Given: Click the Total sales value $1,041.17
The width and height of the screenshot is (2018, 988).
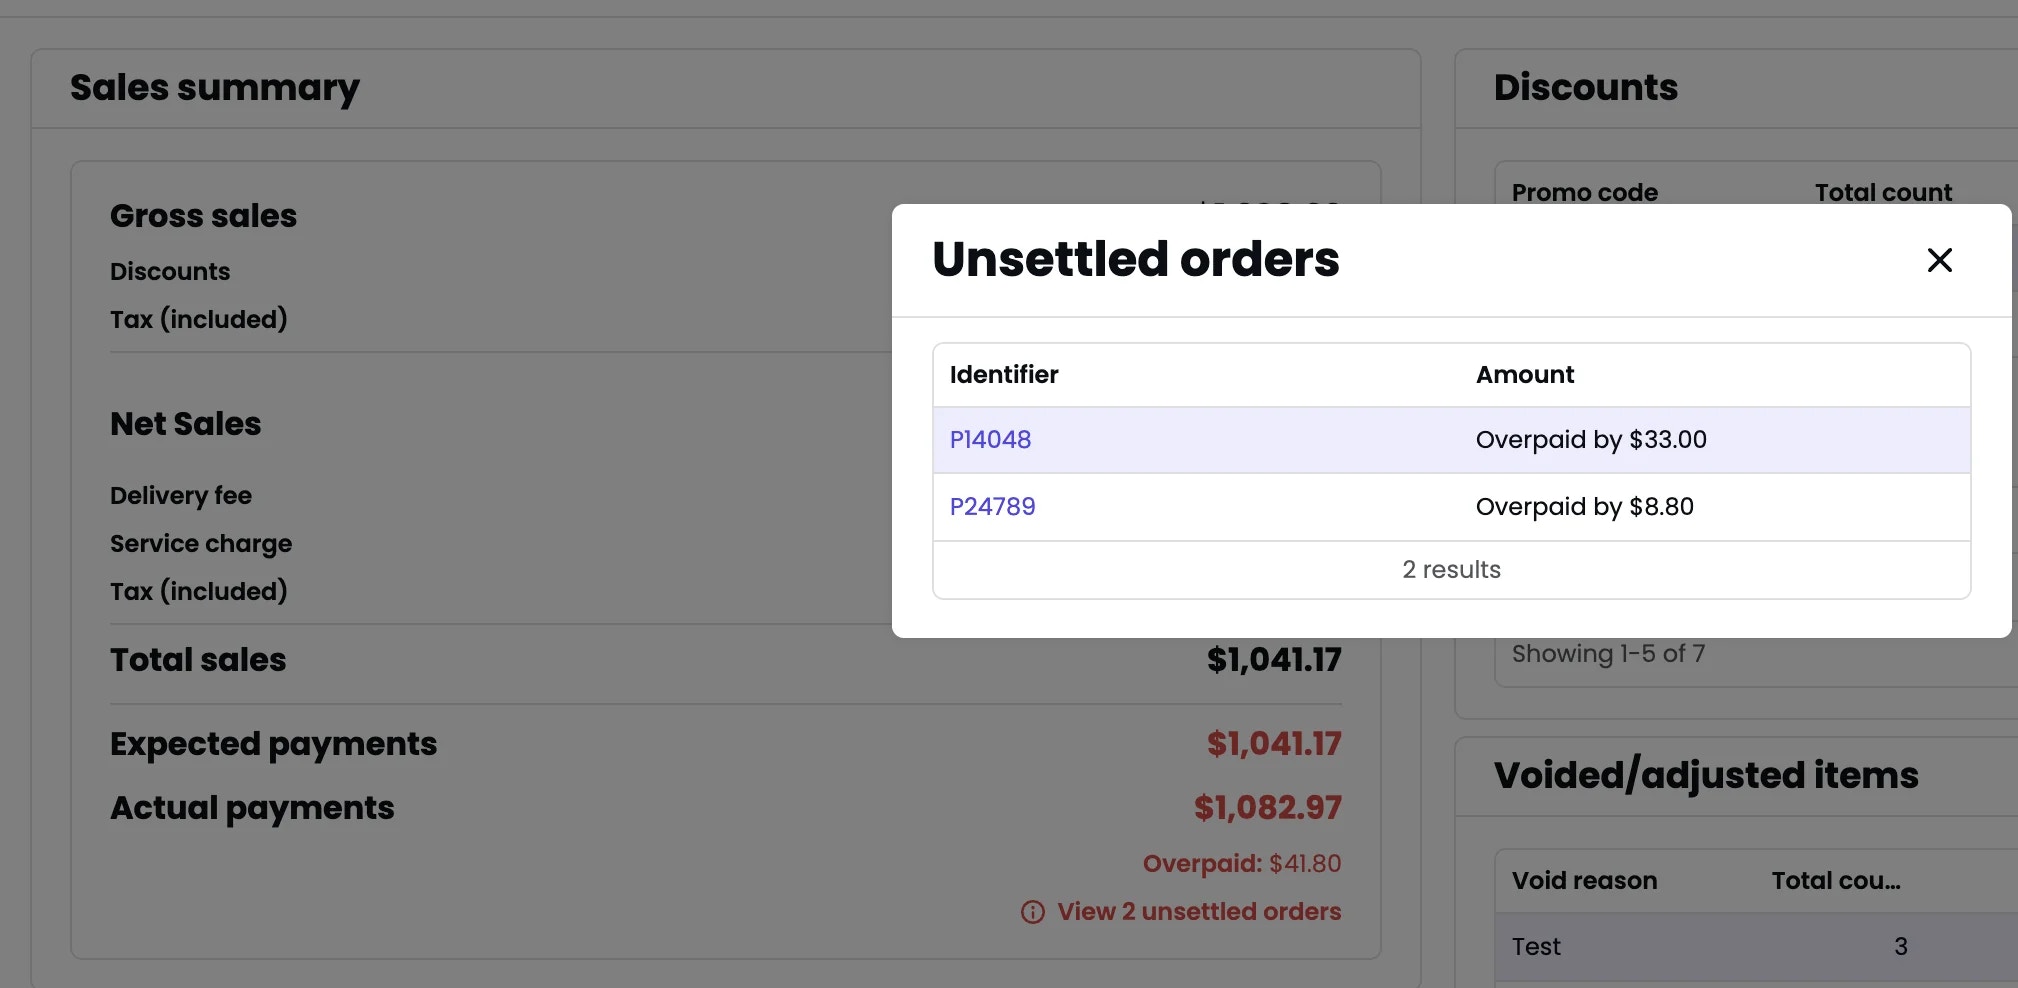Looking at the screenshot, I should pos(1274,659).
